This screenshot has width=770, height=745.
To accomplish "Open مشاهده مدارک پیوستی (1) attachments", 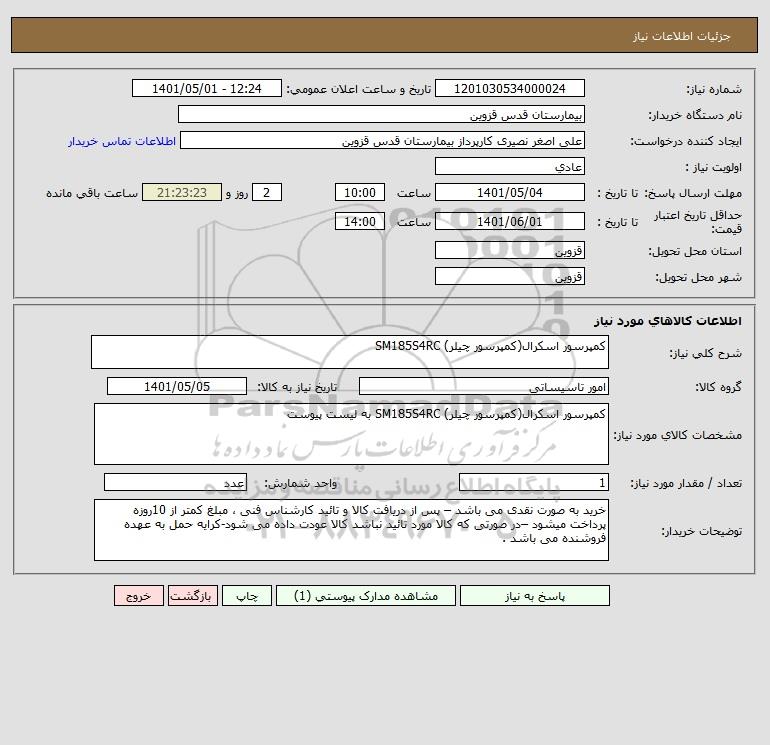I will 366,596.
